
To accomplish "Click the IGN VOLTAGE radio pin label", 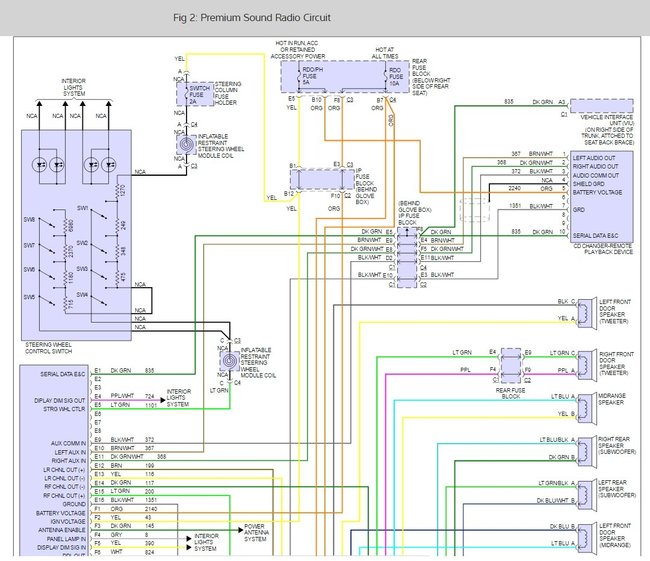I will pos(68,522).
